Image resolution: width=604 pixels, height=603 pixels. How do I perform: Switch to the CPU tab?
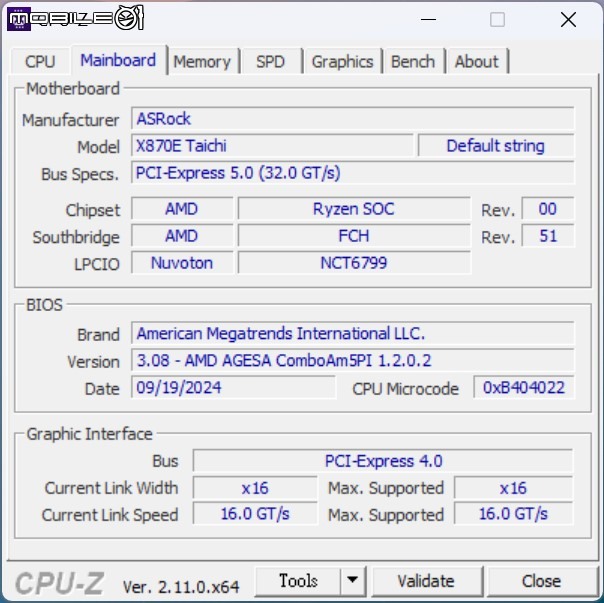40,61
